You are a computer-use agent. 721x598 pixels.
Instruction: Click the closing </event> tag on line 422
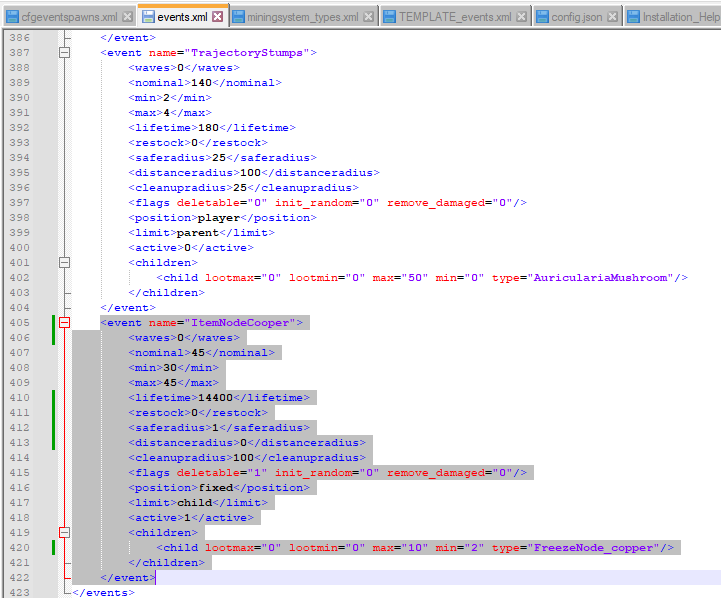(x=128, y=578)
